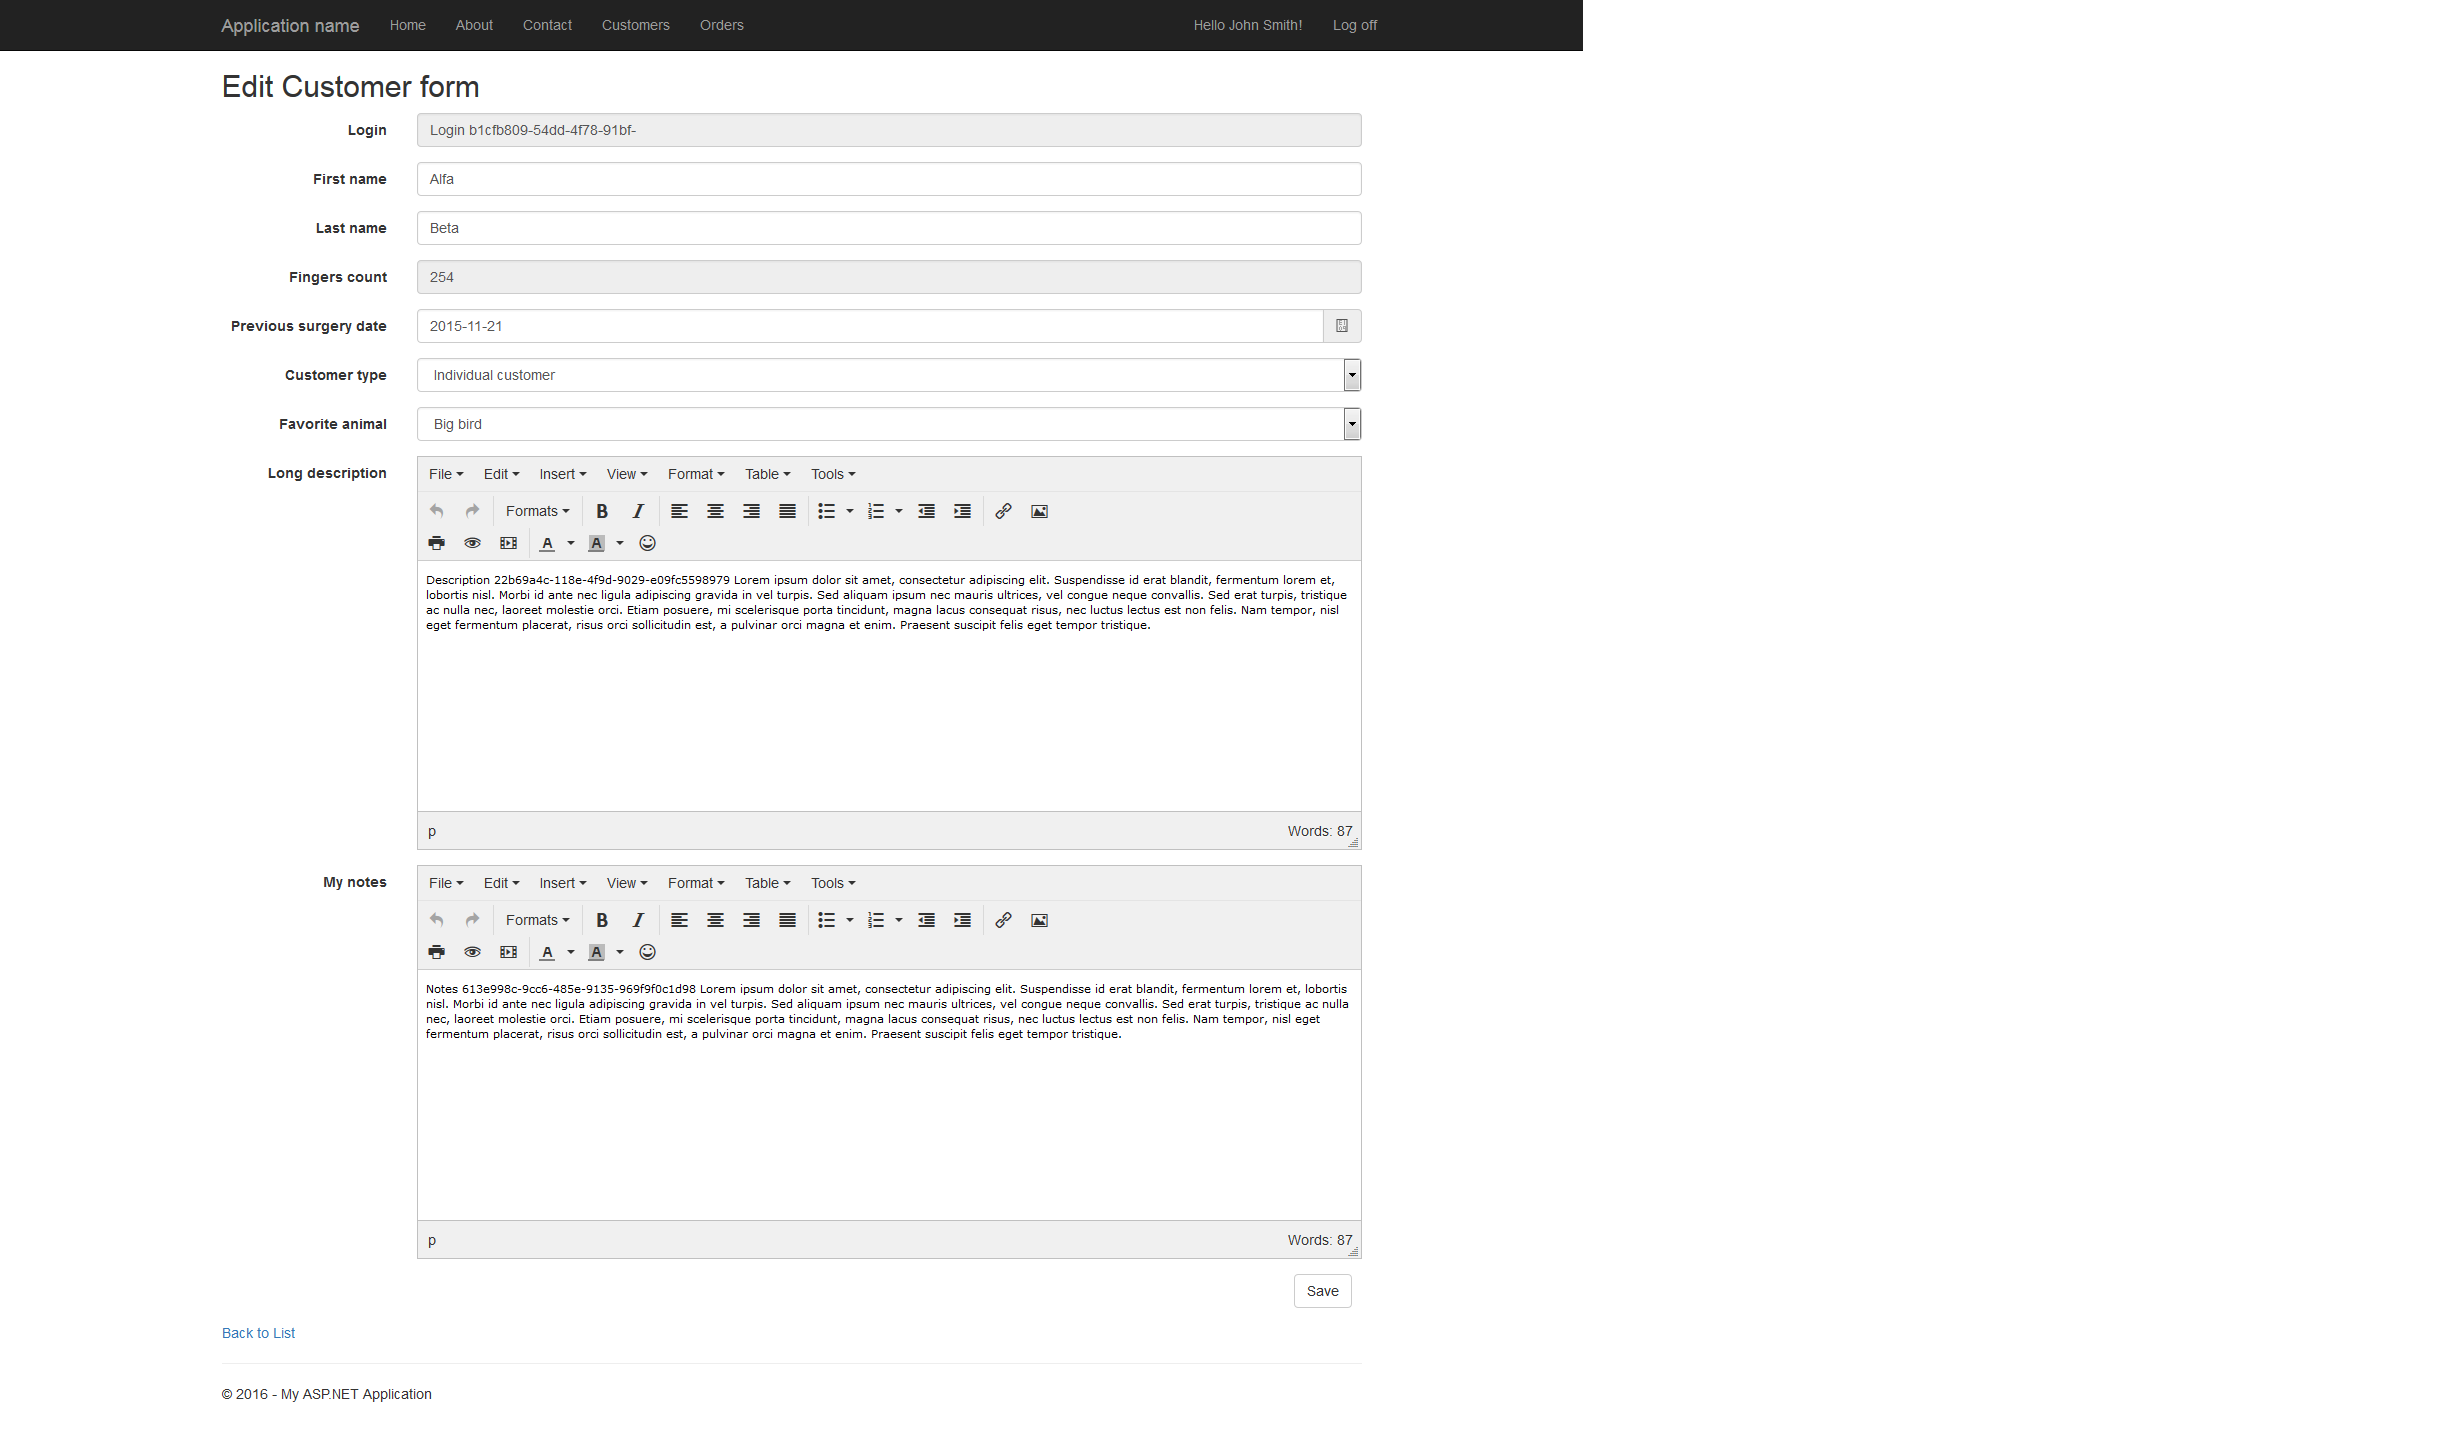Click the First name input field
The width and height of the screenshot is (2449, 1434).
click(x=889, y=179)
